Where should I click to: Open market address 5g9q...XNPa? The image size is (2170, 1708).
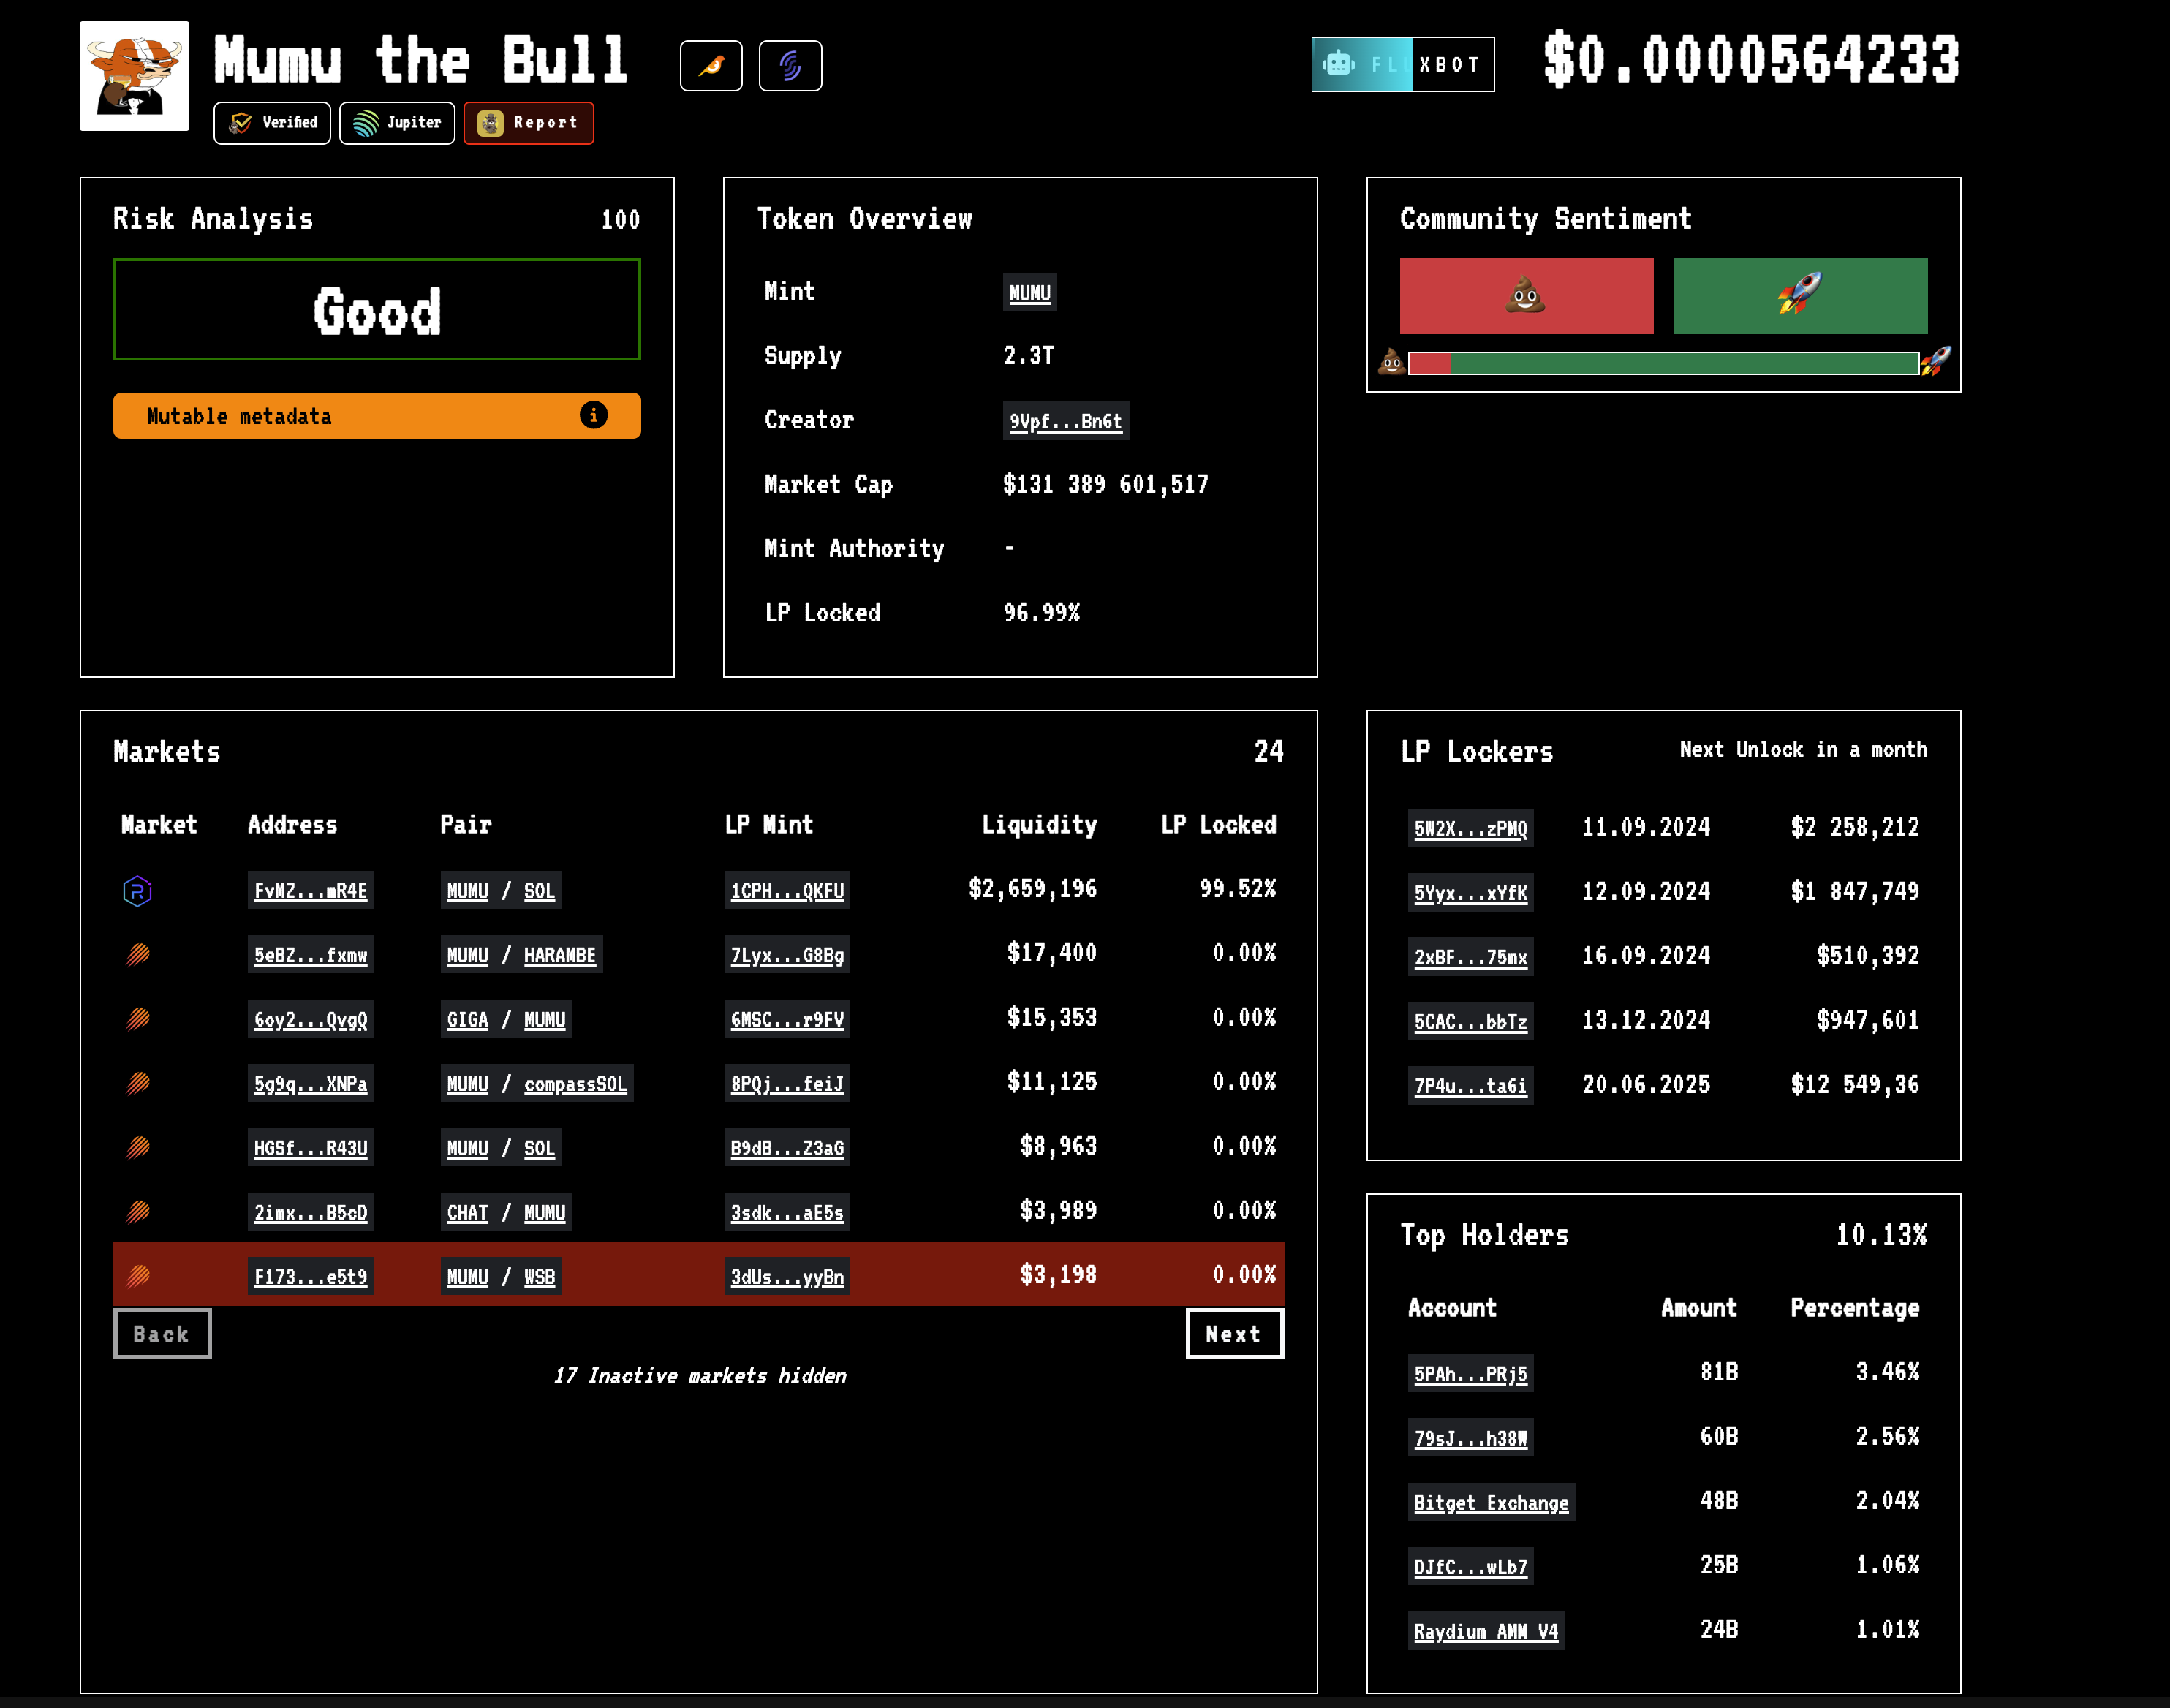311,1083
